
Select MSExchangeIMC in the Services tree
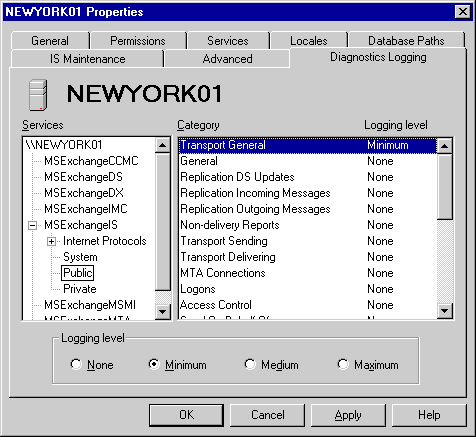86,209
